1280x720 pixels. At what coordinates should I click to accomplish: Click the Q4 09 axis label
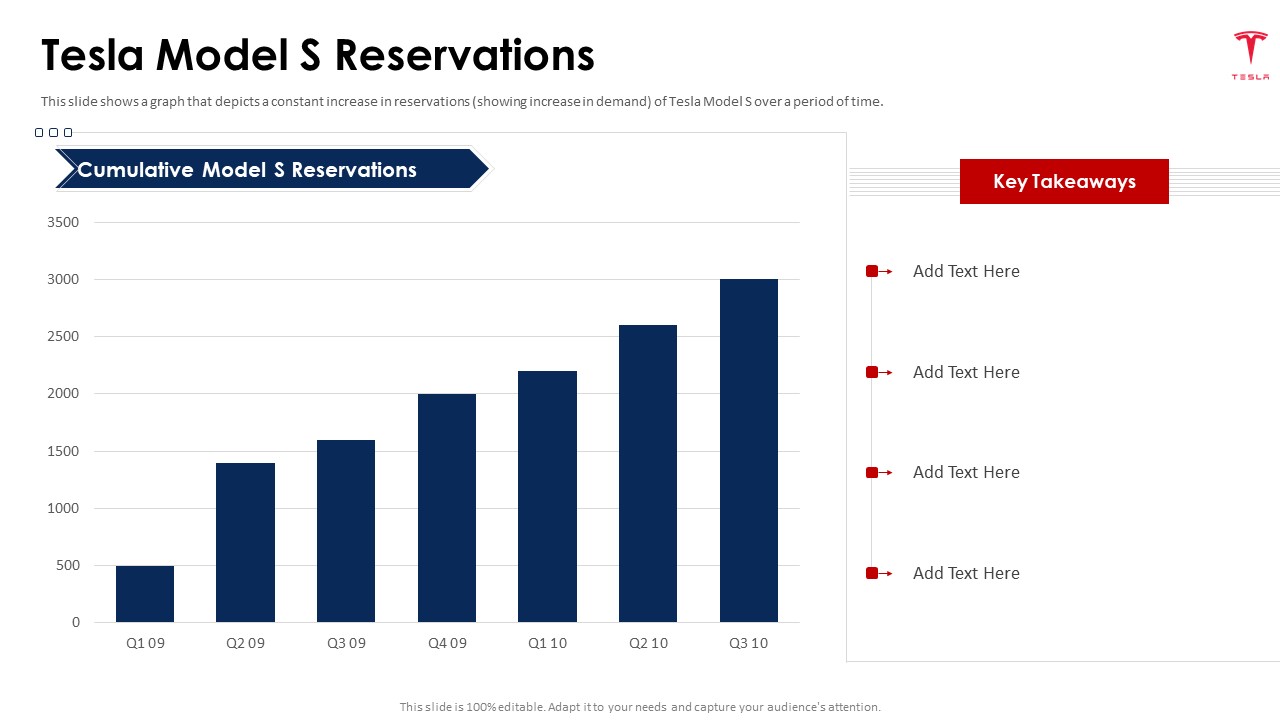click(x=447, y=643)
